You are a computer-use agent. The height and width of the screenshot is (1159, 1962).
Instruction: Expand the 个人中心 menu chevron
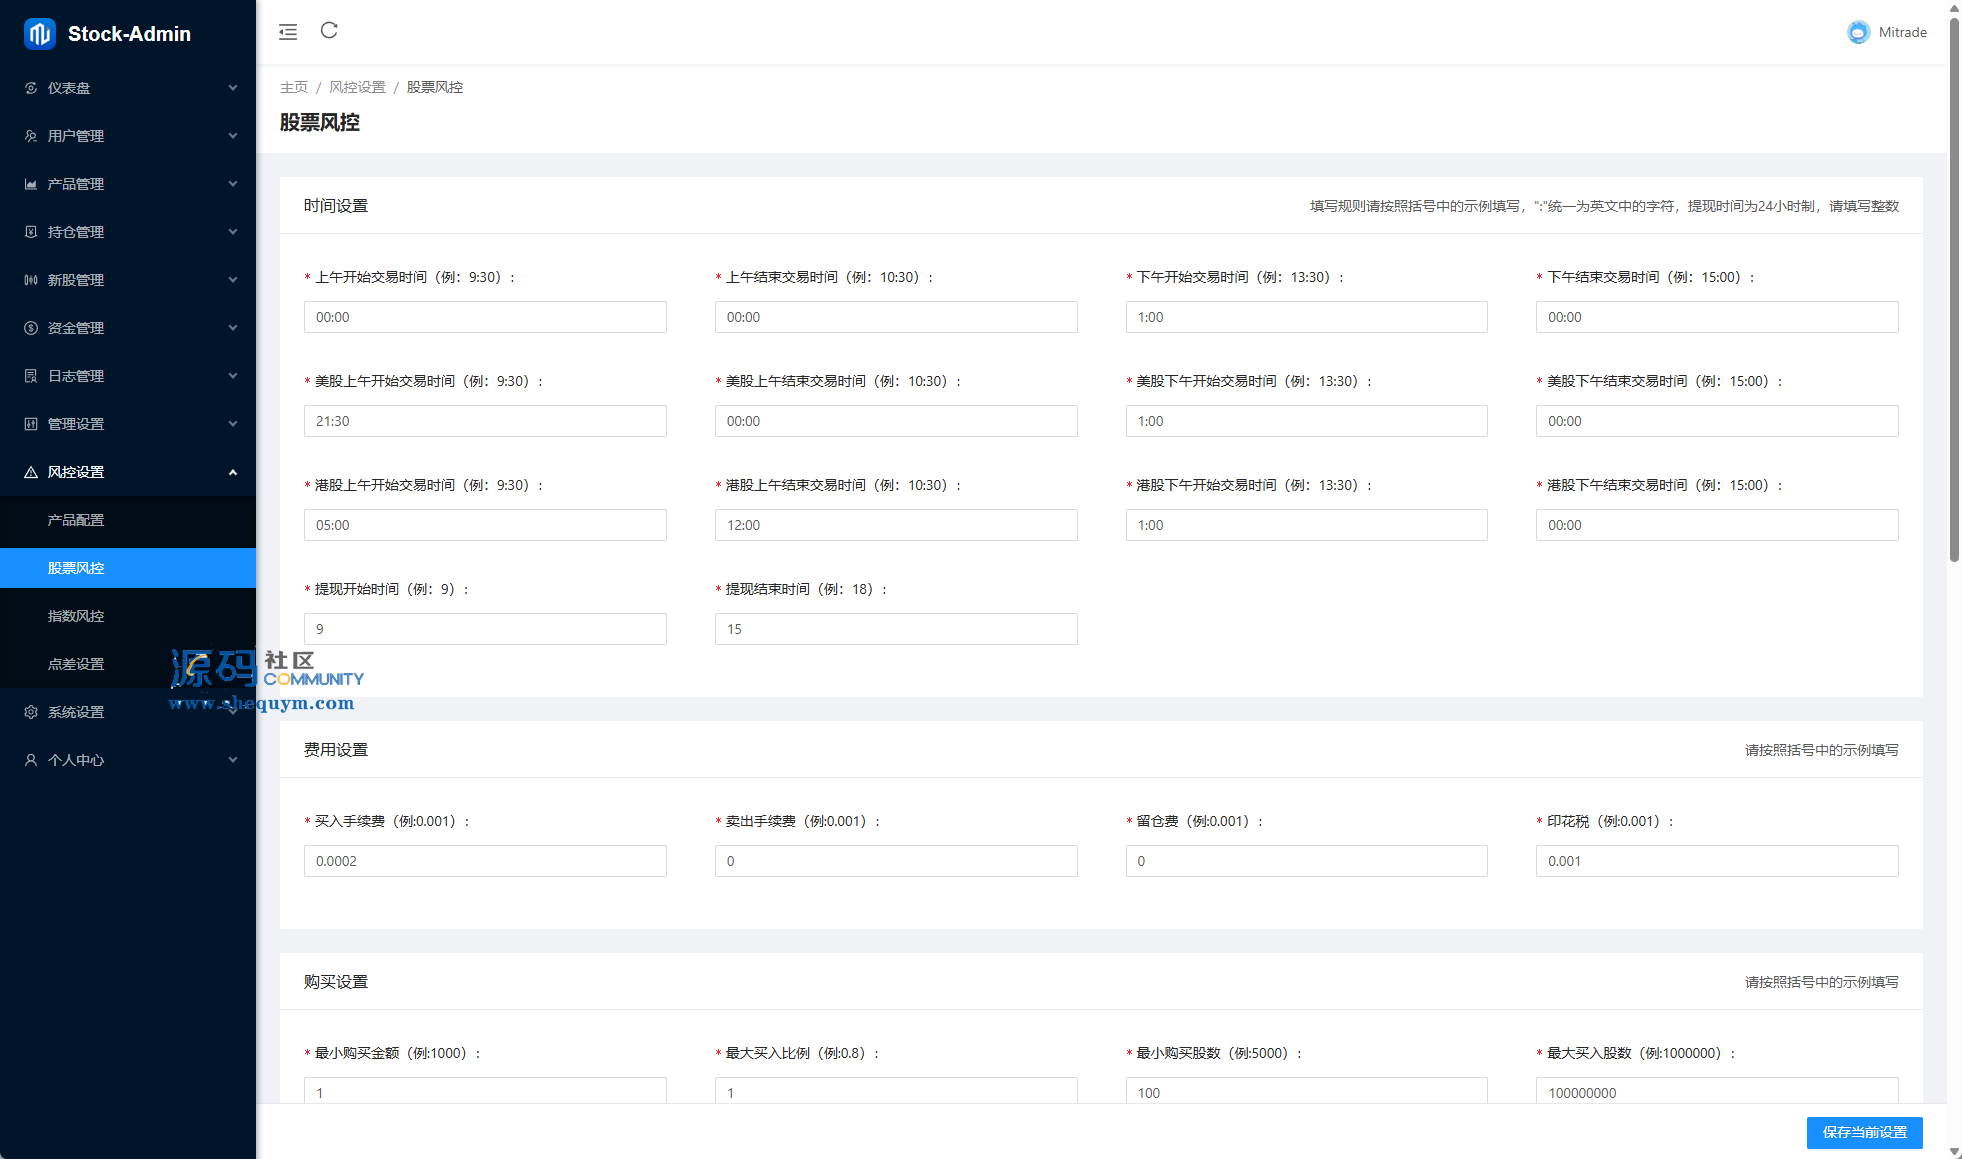(233, 760)
